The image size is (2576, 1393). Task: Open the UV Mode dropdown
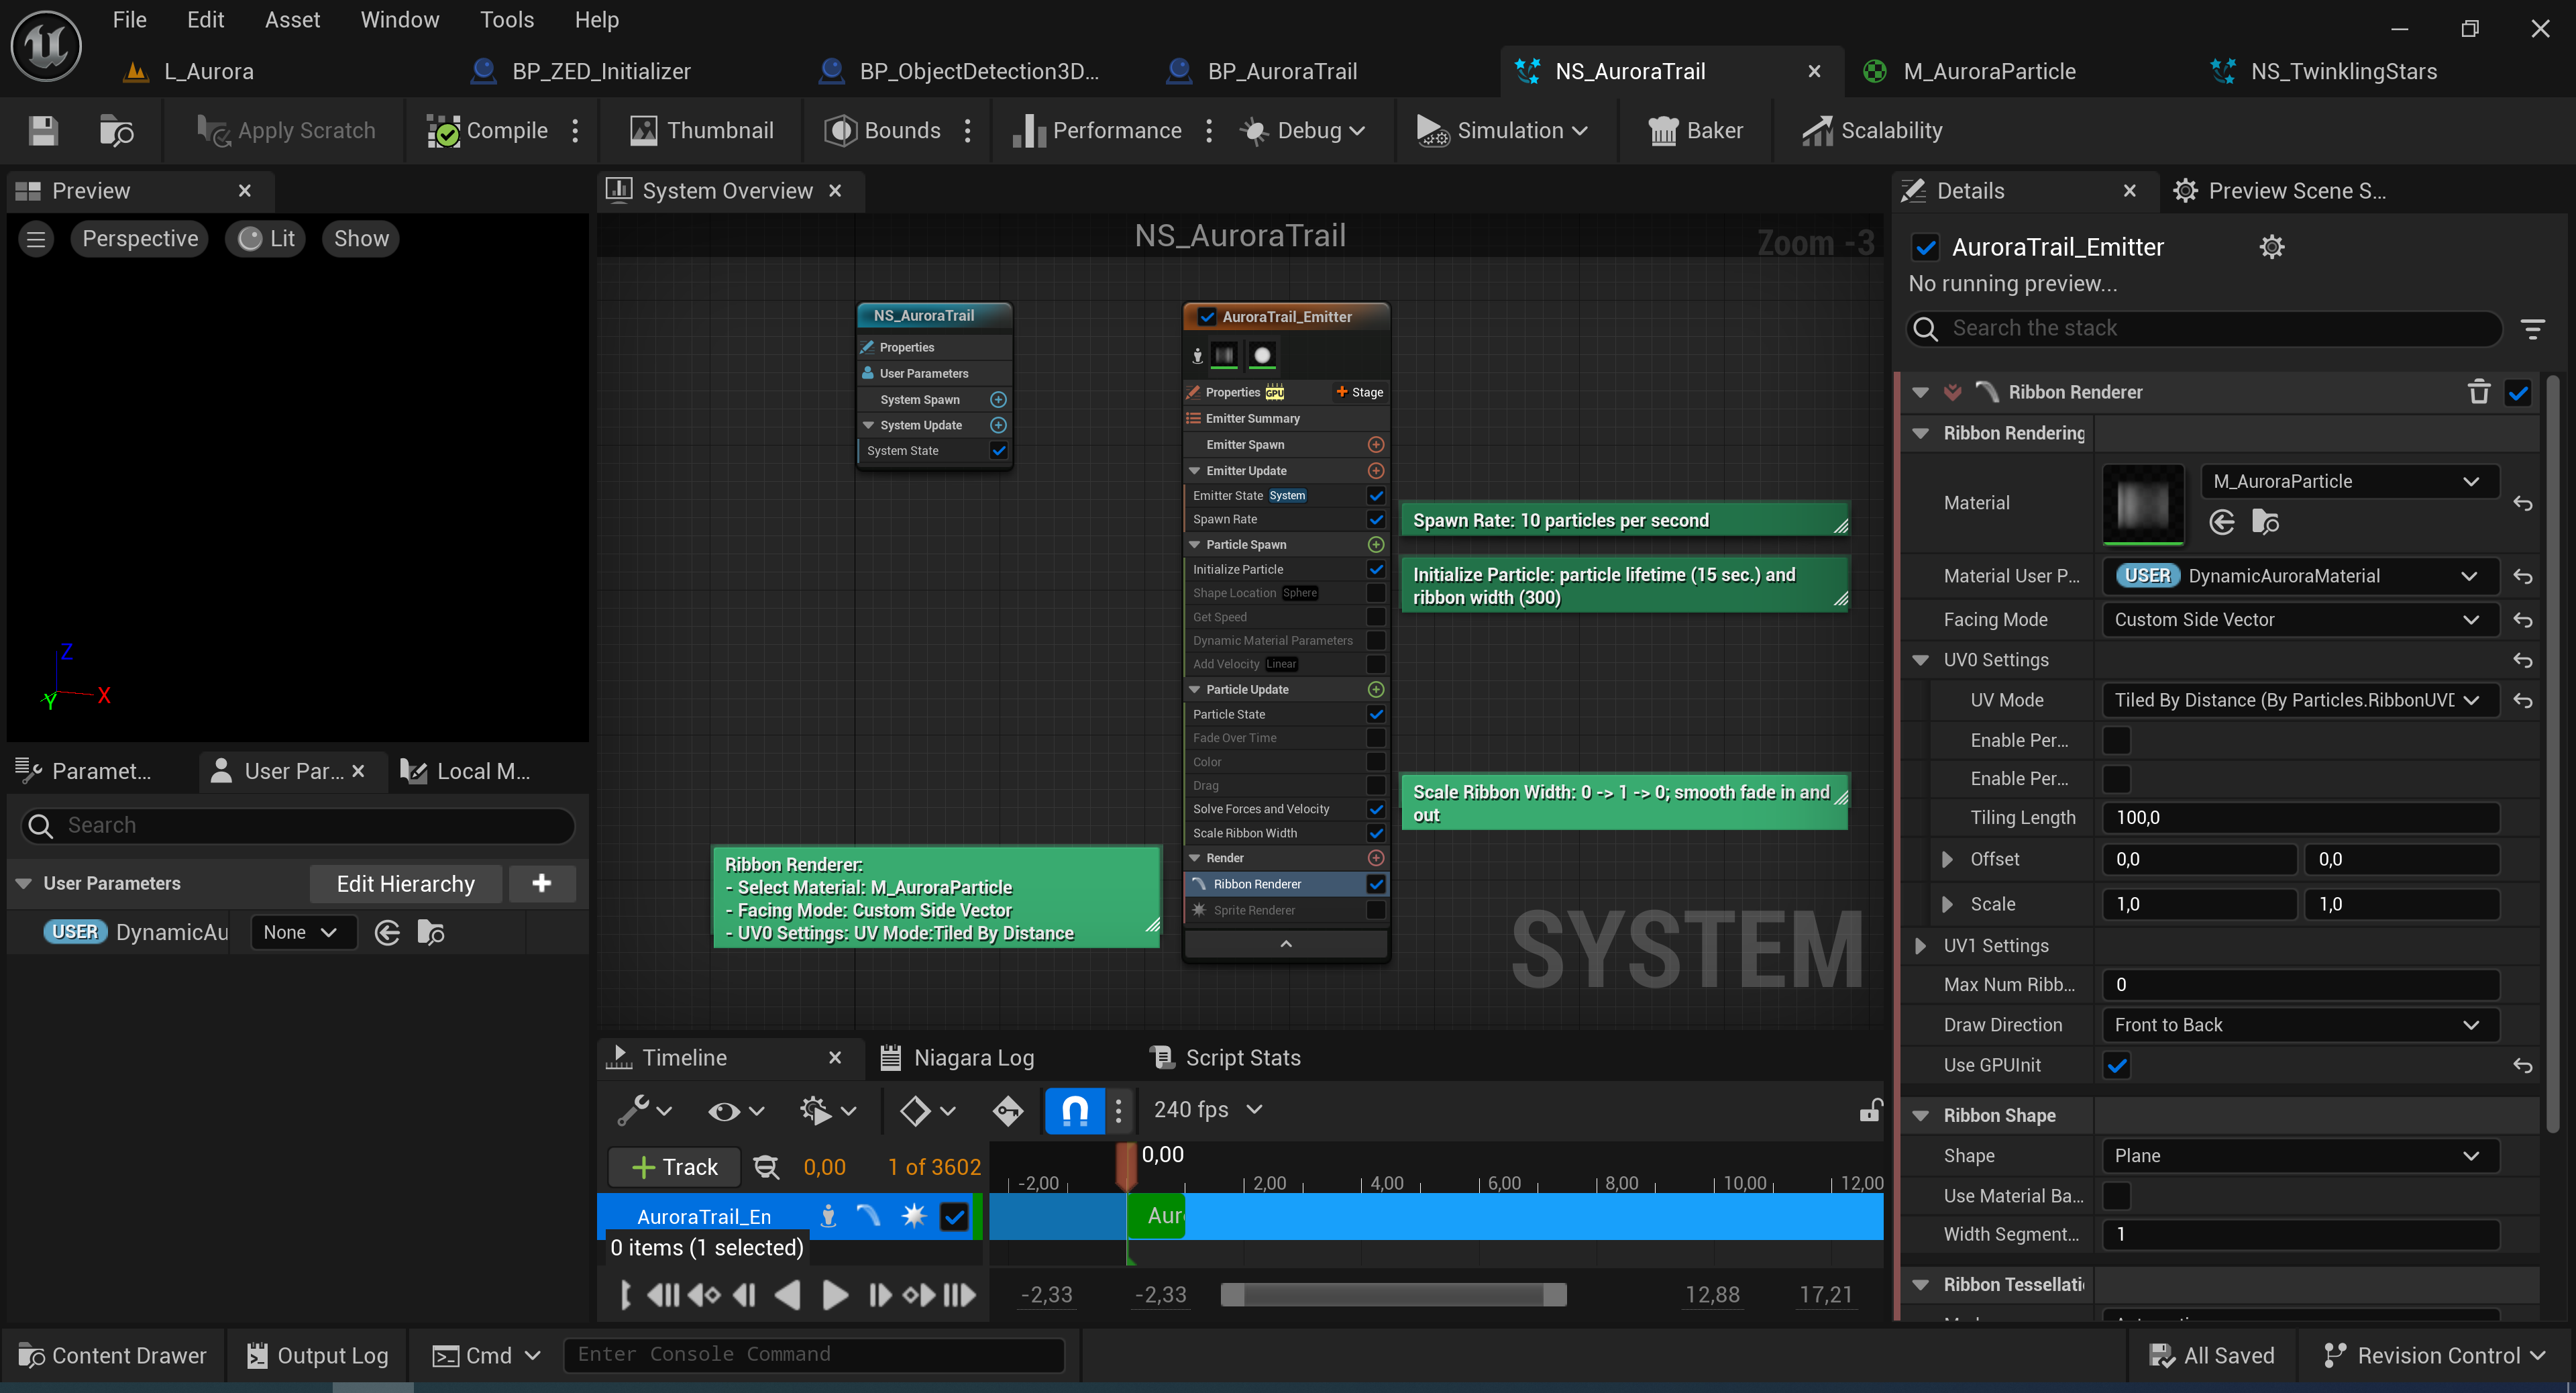[x=2300, y=700]
